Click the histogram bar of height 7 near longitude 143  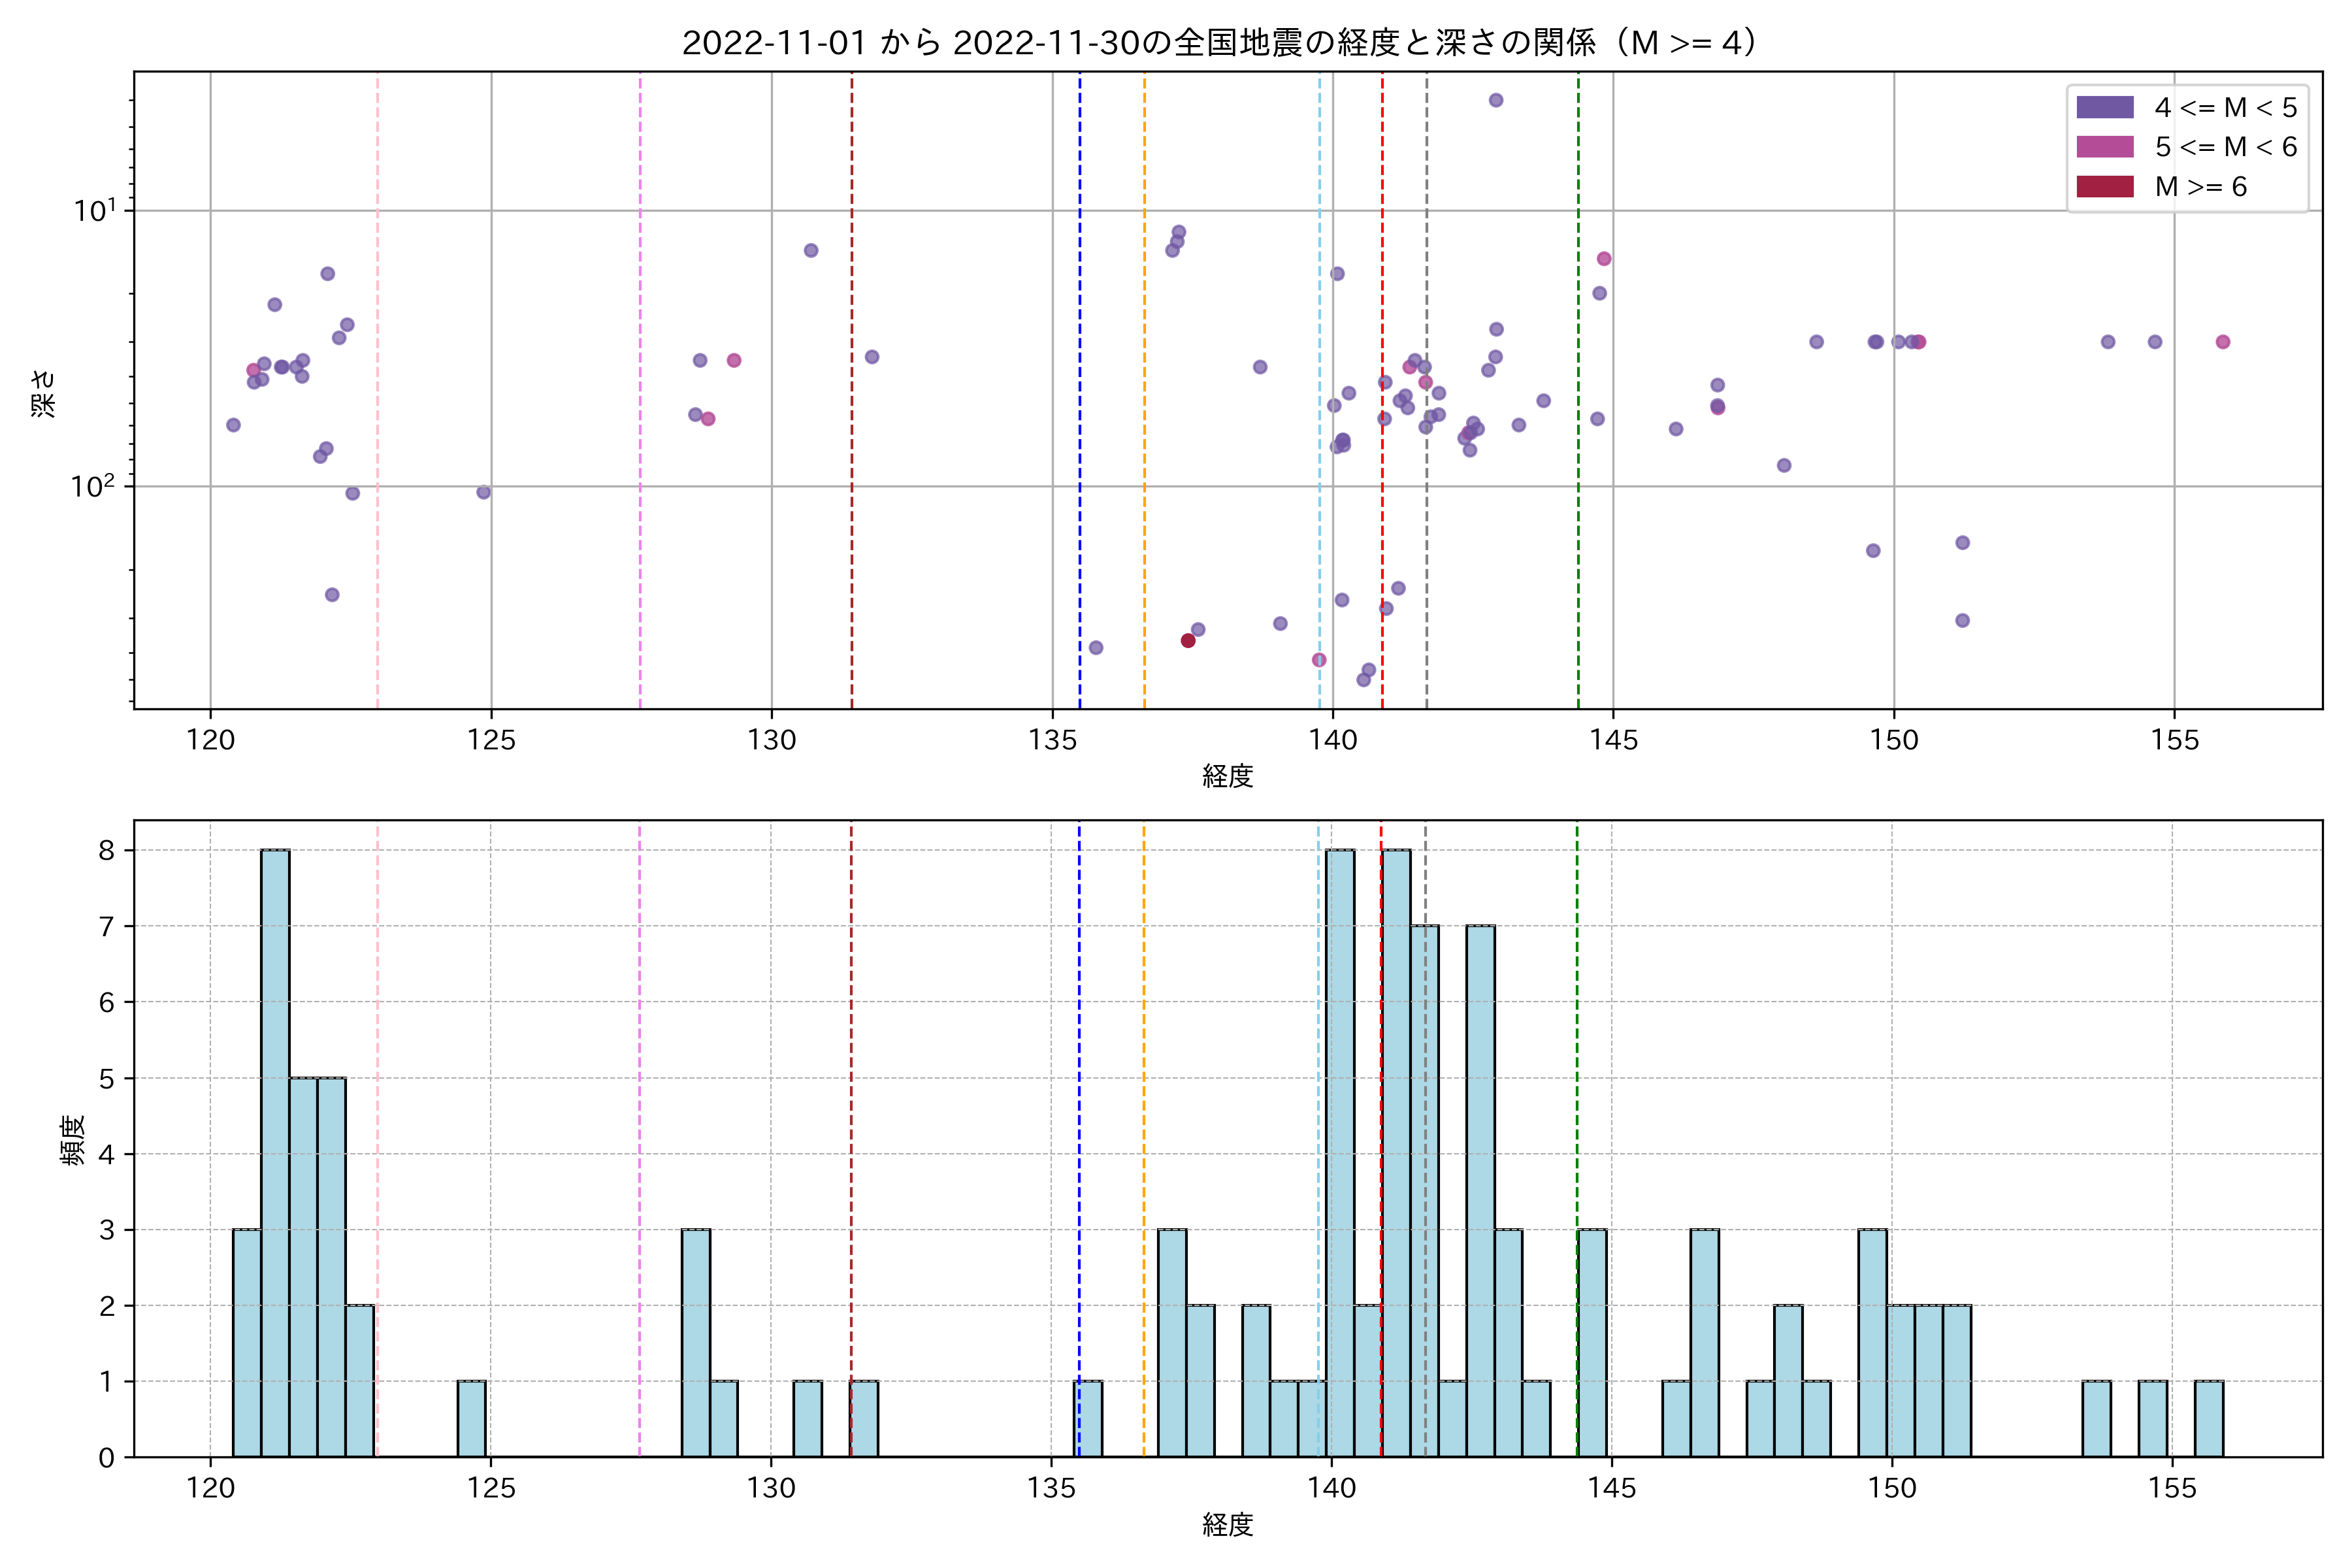[x=1481, y=1190]
